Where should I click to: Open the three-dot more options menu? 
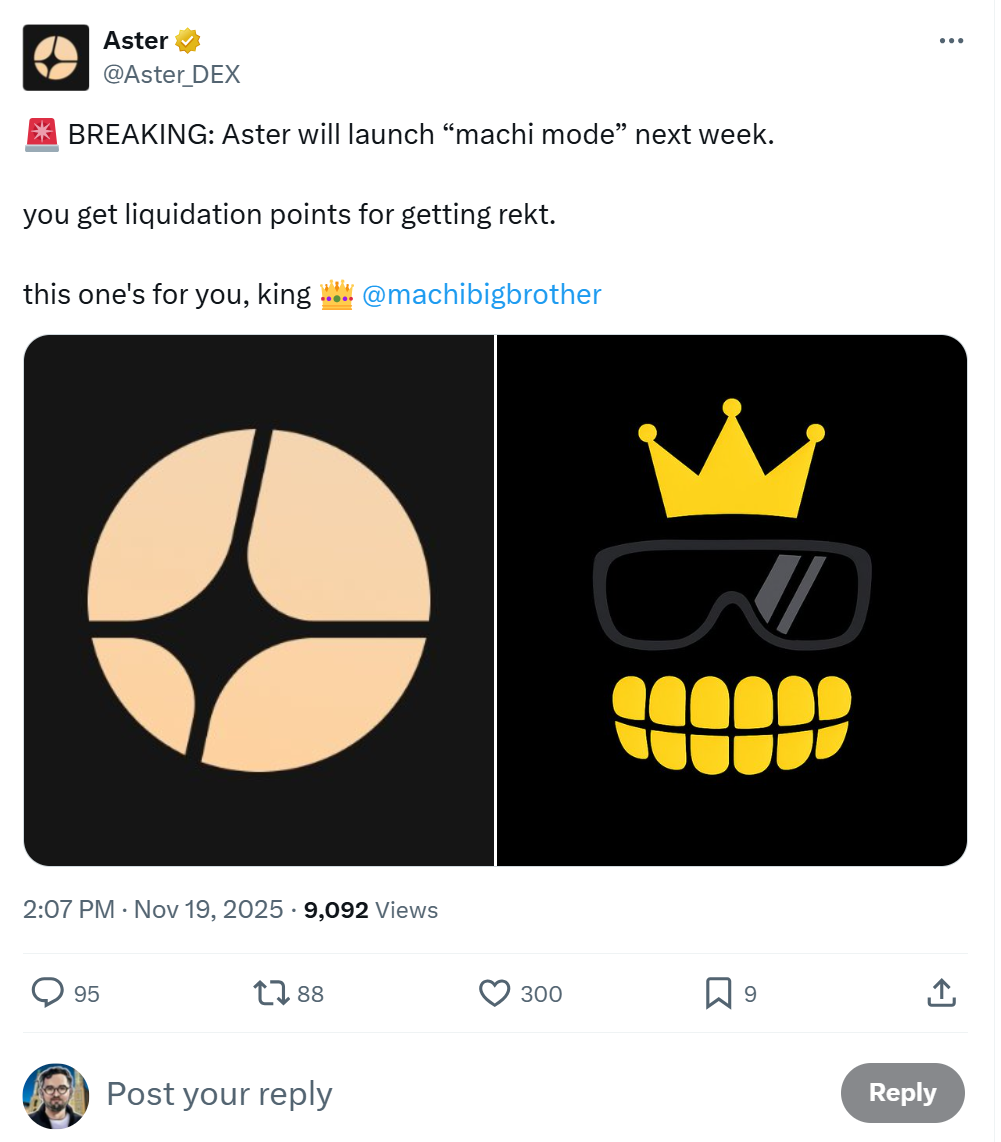(x=951, y=41)
